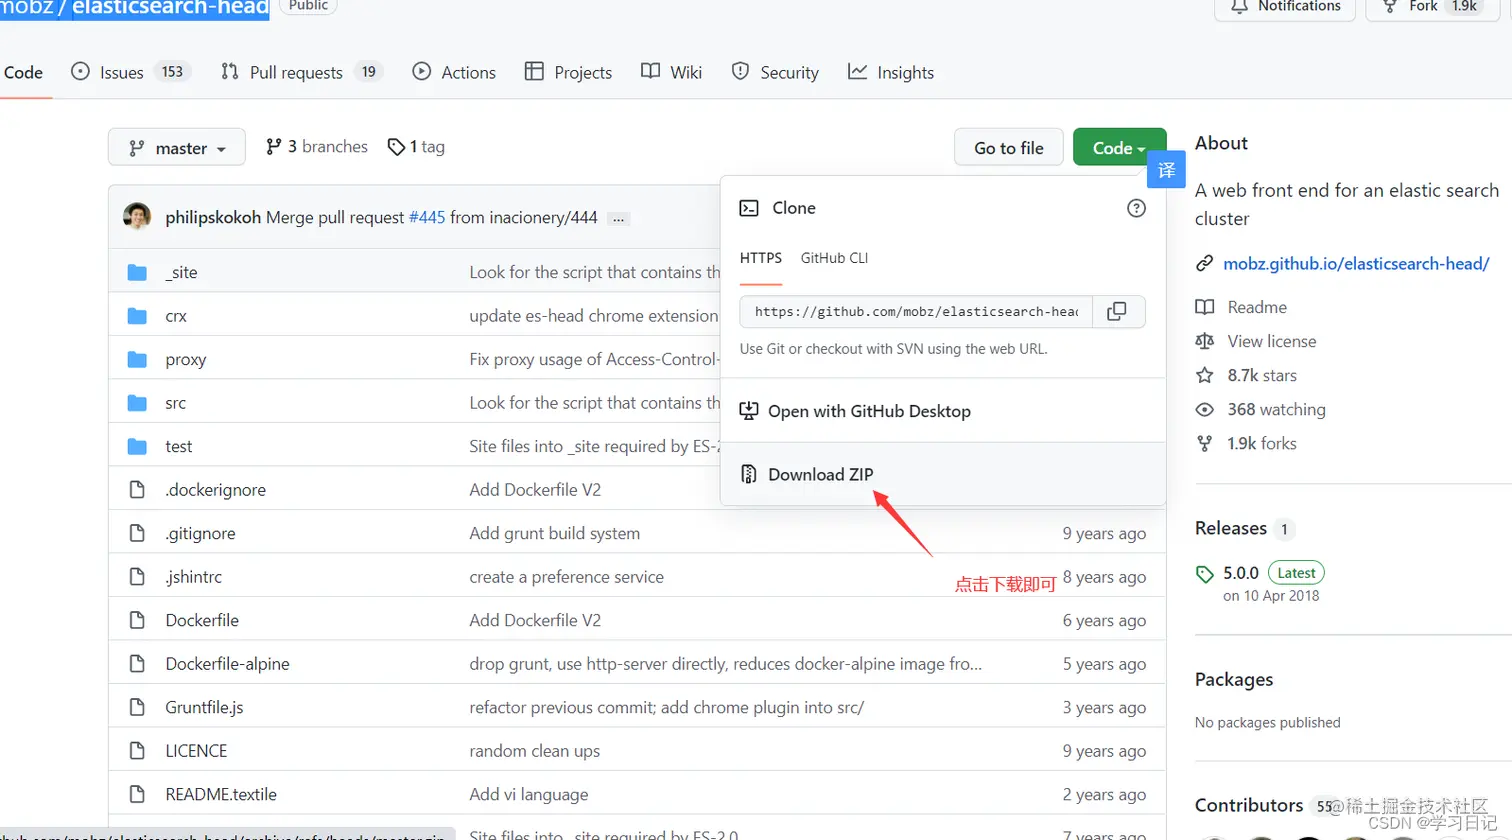The height and width of the screenshot is (840, 1512).
Task: Open the Wiki tab
Action: tap(671, 72)
